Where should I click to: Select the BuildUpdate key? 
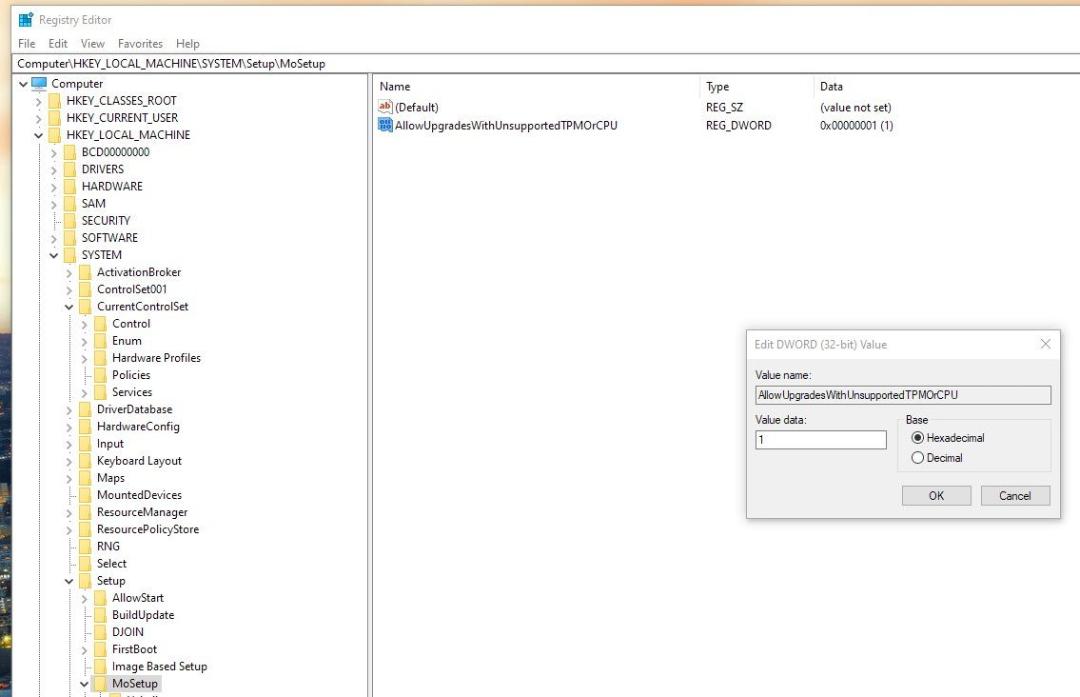coord(143,615)
